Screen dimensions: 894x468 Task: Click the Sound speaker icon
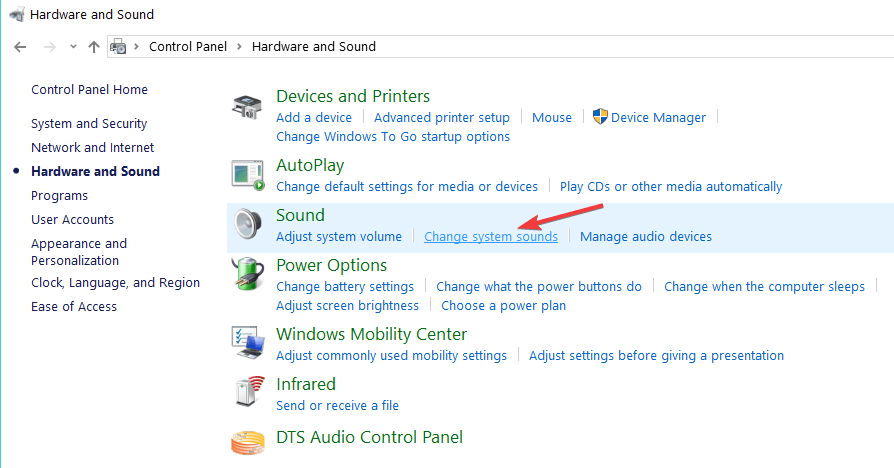tap(247, 226)
